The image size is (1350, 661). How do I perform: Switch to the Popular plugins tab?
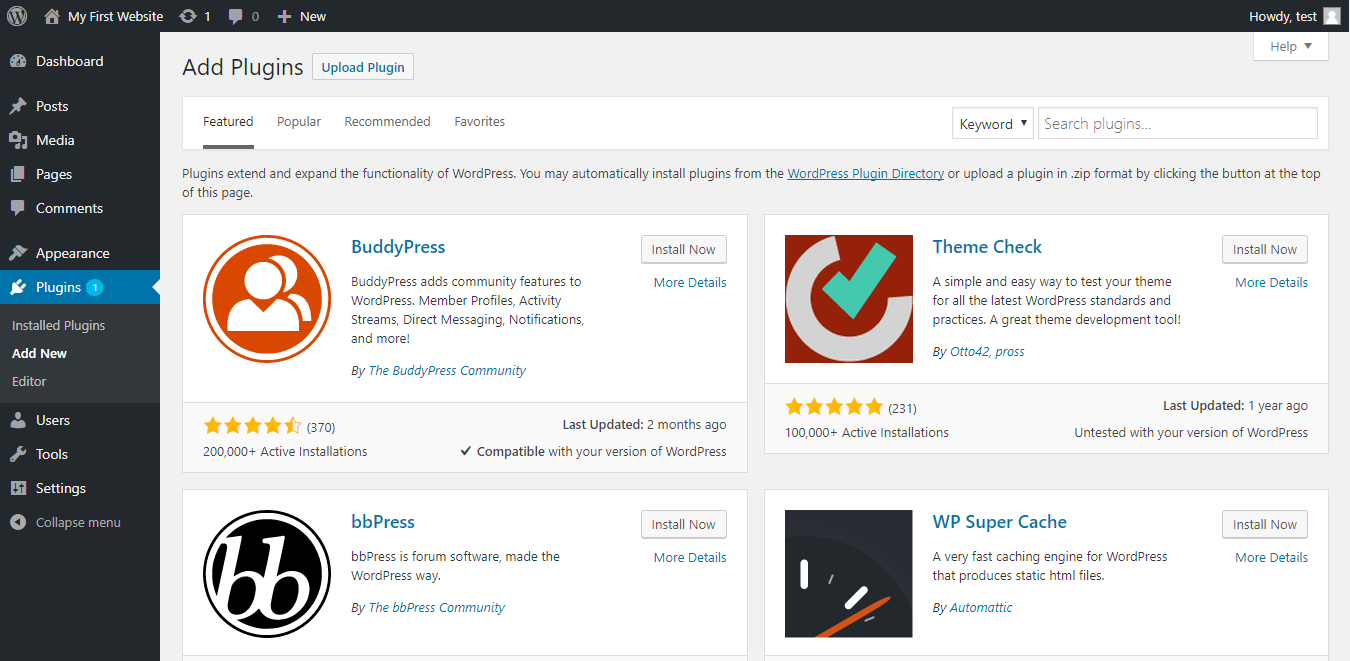[298, 121]
